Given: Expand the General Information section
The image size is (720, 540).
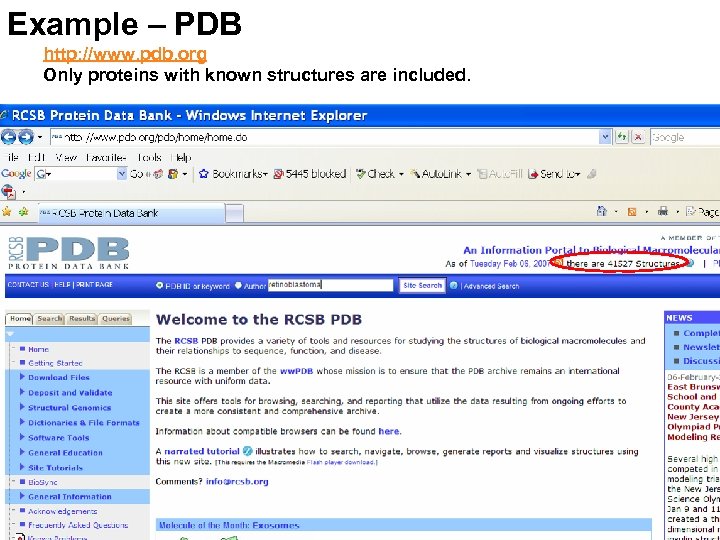Looking at the screenshot, I should [22, 496].
